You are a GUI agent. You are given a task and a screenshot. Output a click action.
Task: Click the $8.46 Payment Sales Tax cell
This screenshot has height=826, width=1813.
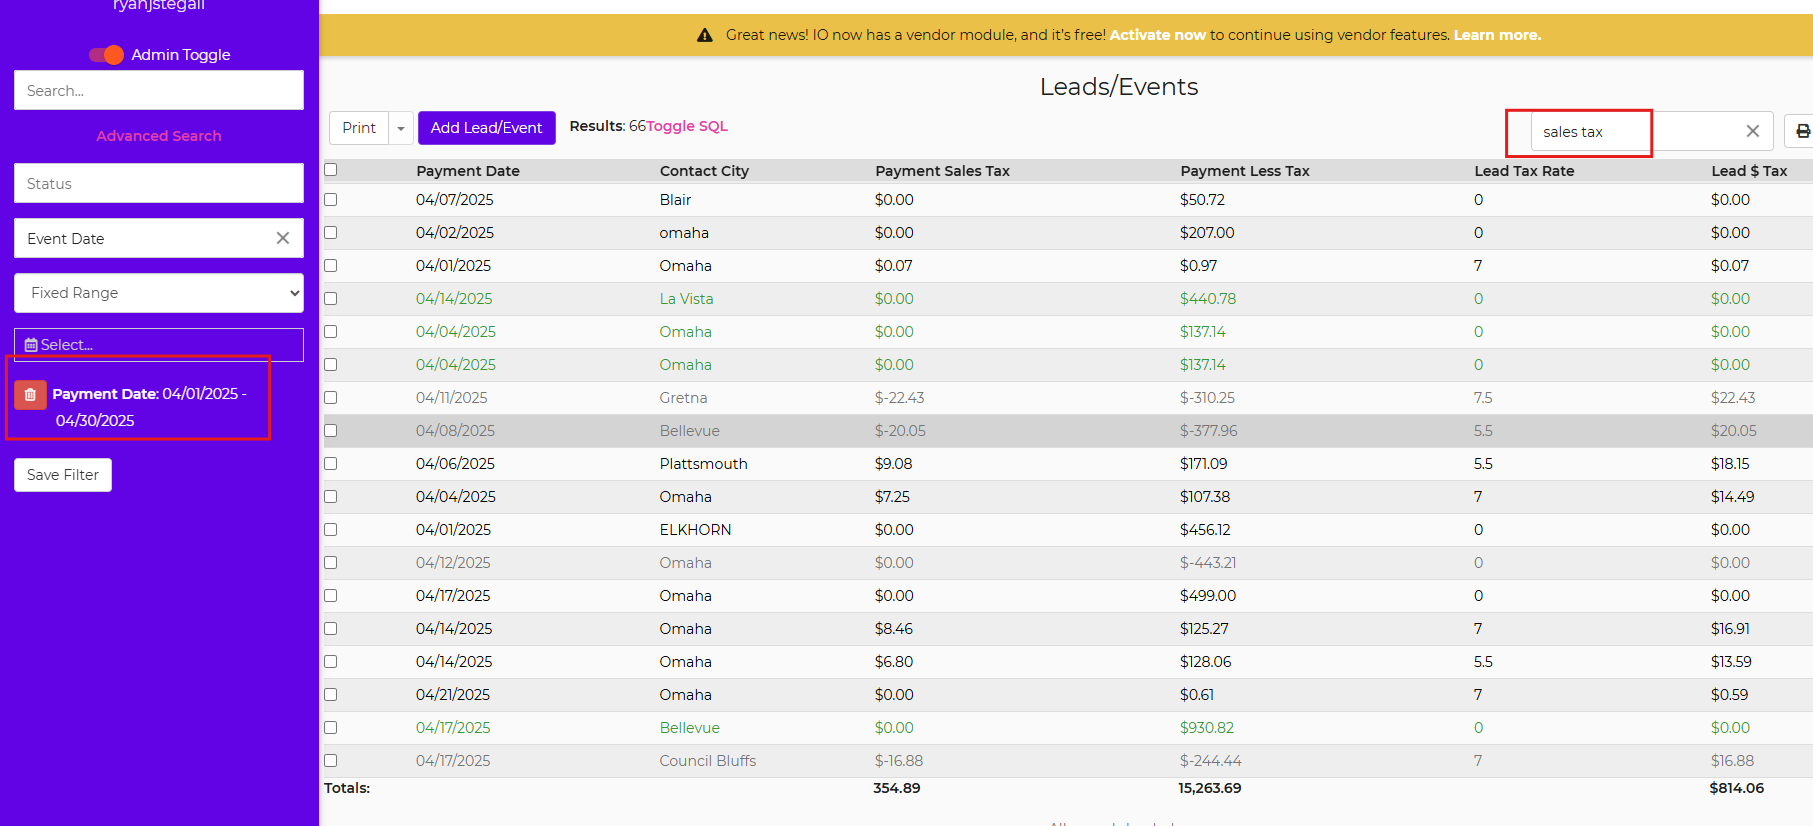pos(894,629)
